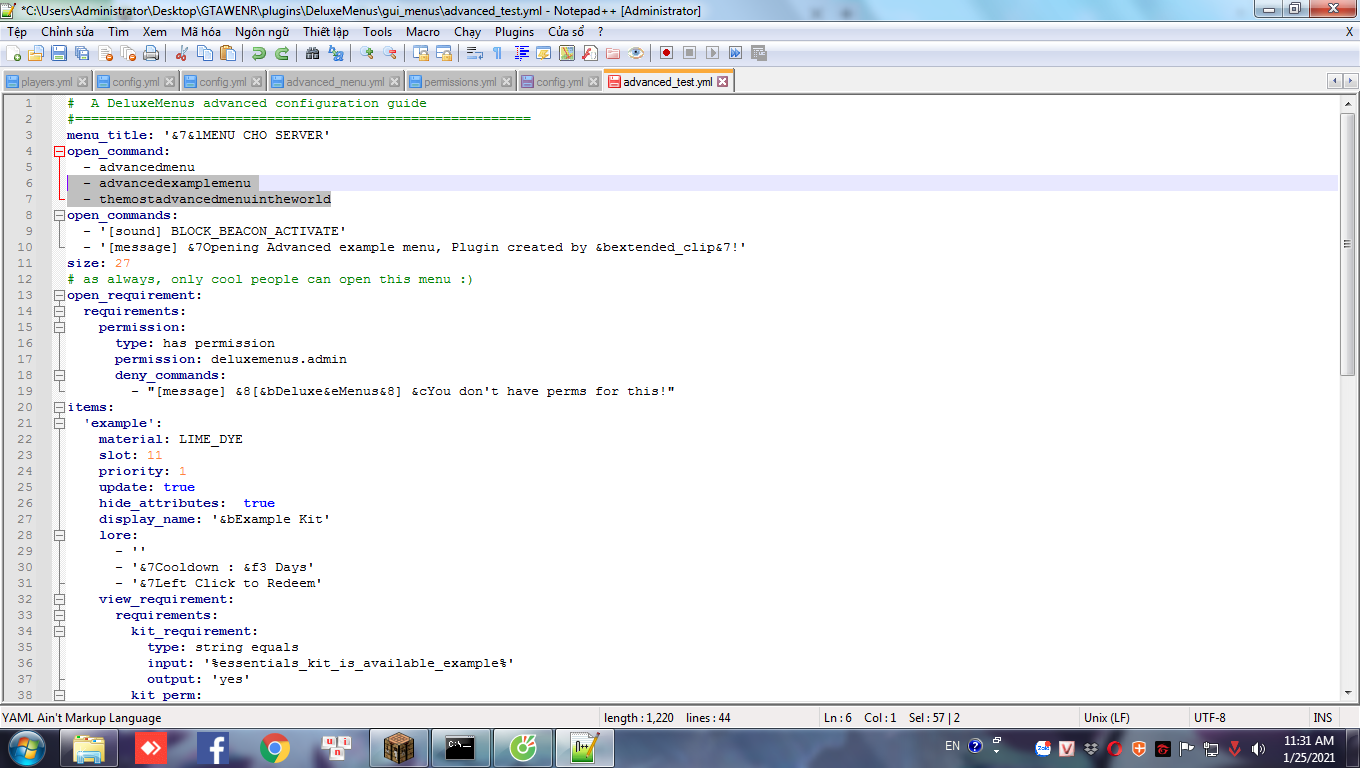Open the user-defined language icon
Screen dimensions: 1360x768
(545, 53)
